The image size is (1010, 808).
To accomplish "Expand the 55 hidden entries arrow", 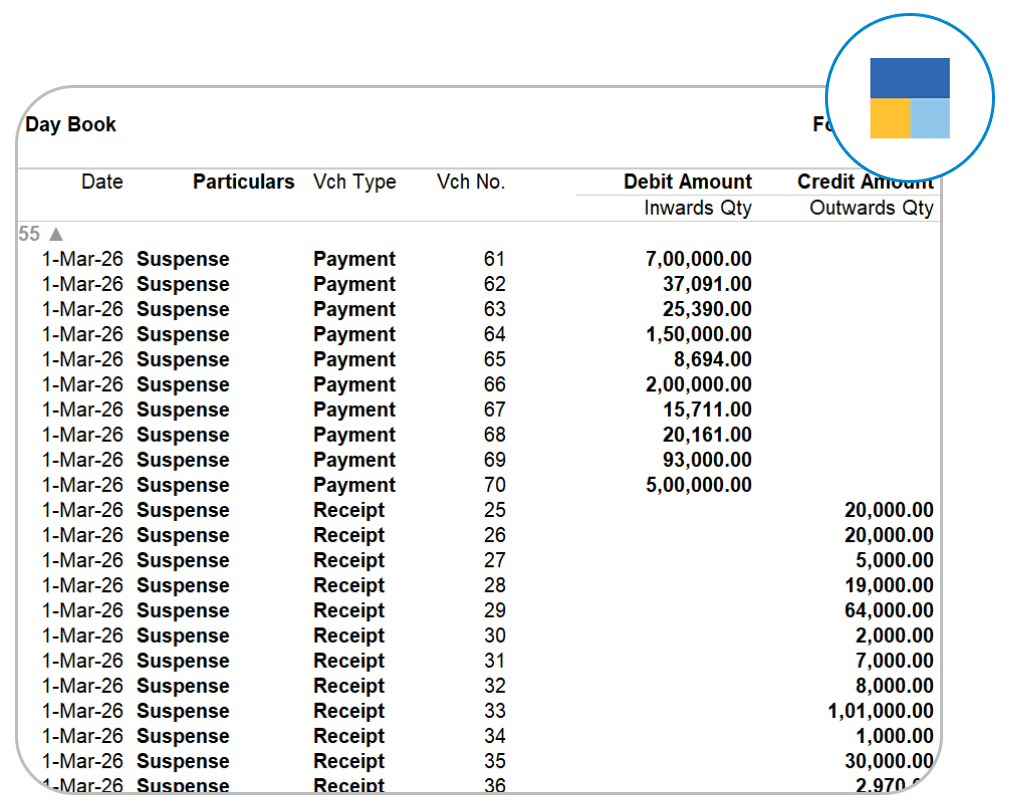I will point(56,234).
